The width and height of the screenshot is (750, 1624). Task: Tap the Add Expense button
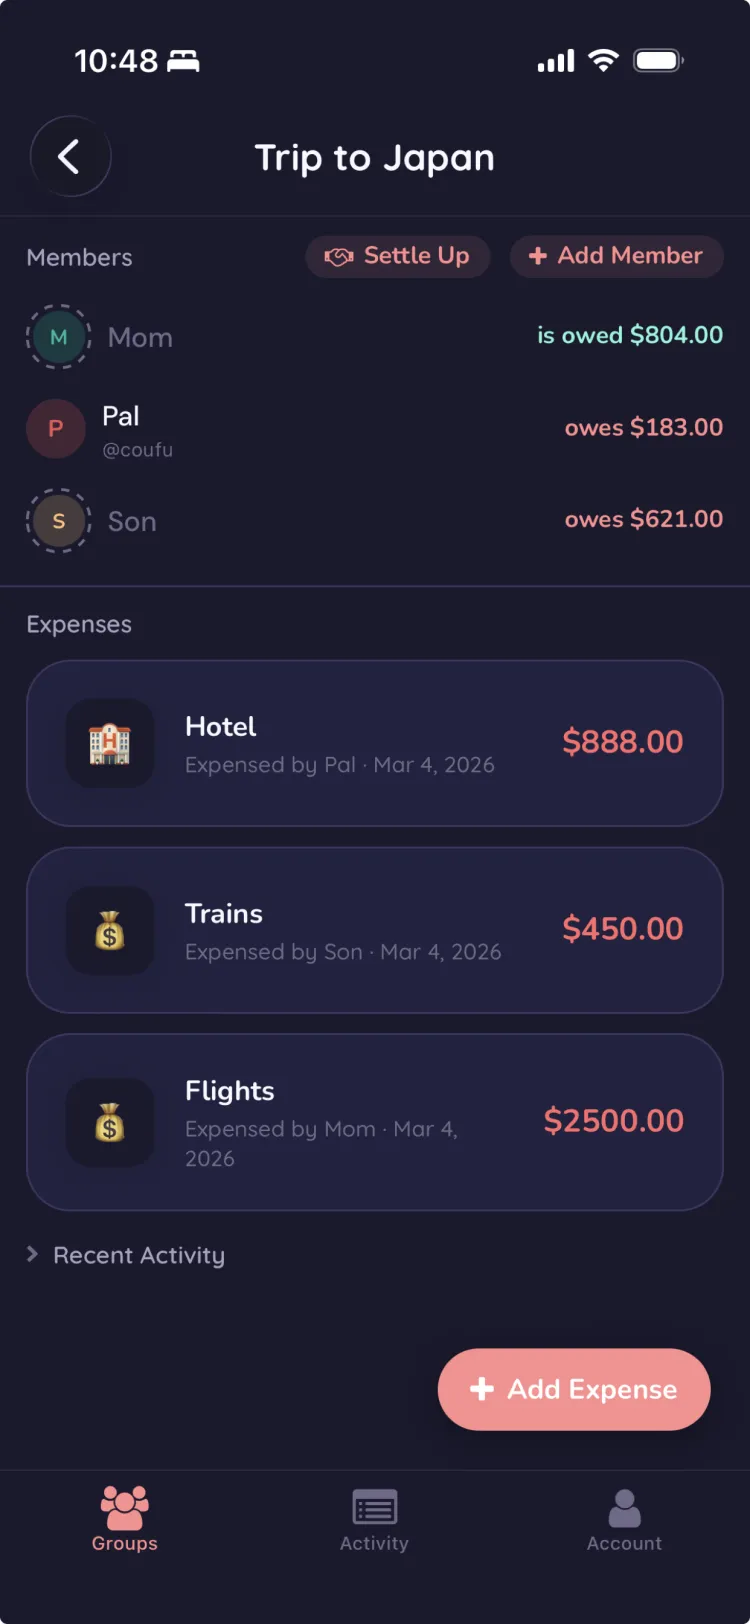pyautogui.click(x=574, y=1389)
